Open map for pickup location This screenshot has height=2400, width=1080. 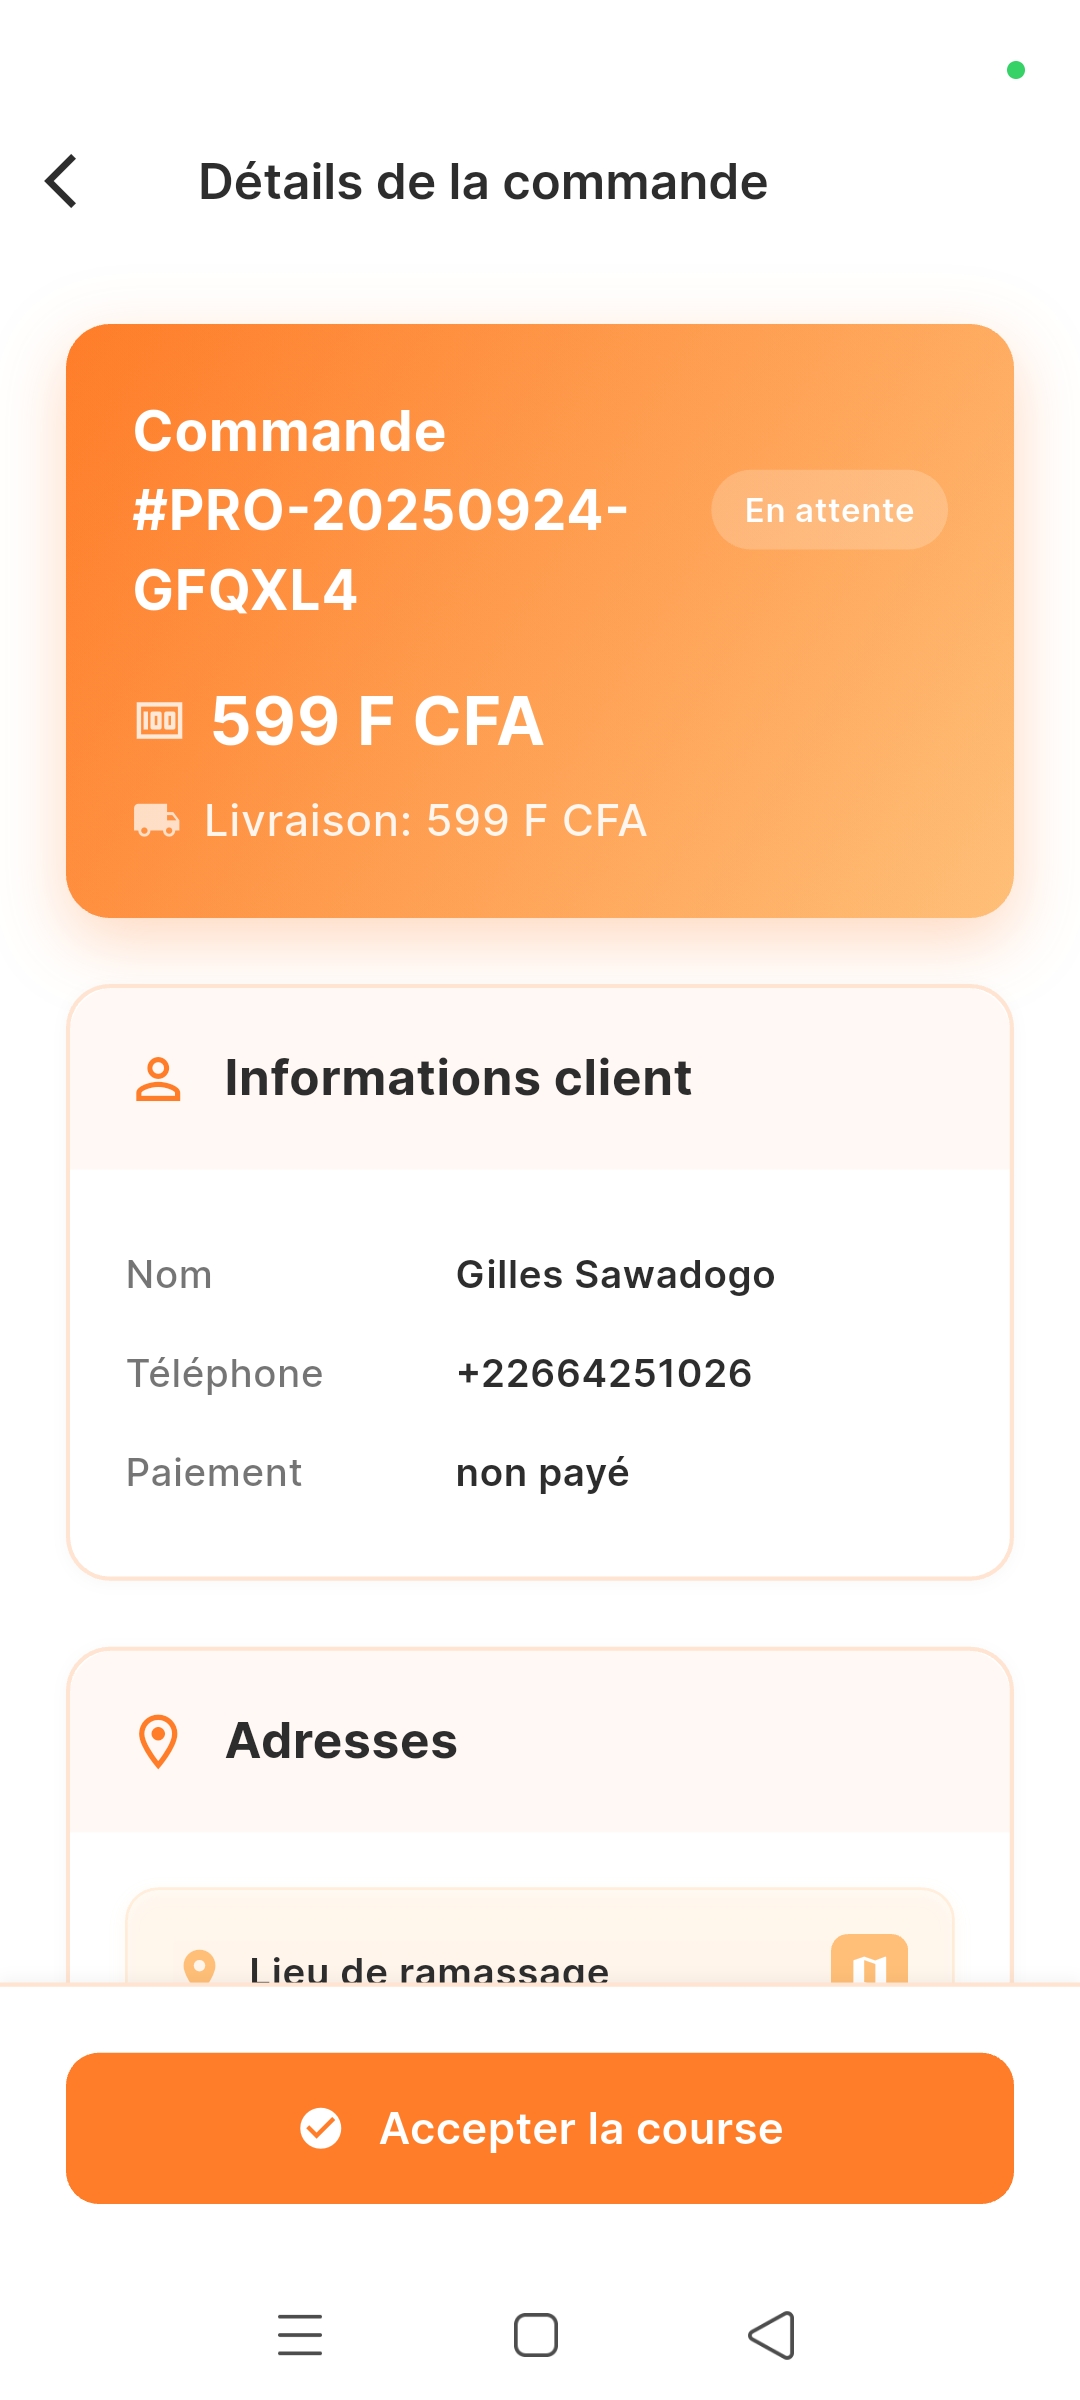coord(869,1961)
